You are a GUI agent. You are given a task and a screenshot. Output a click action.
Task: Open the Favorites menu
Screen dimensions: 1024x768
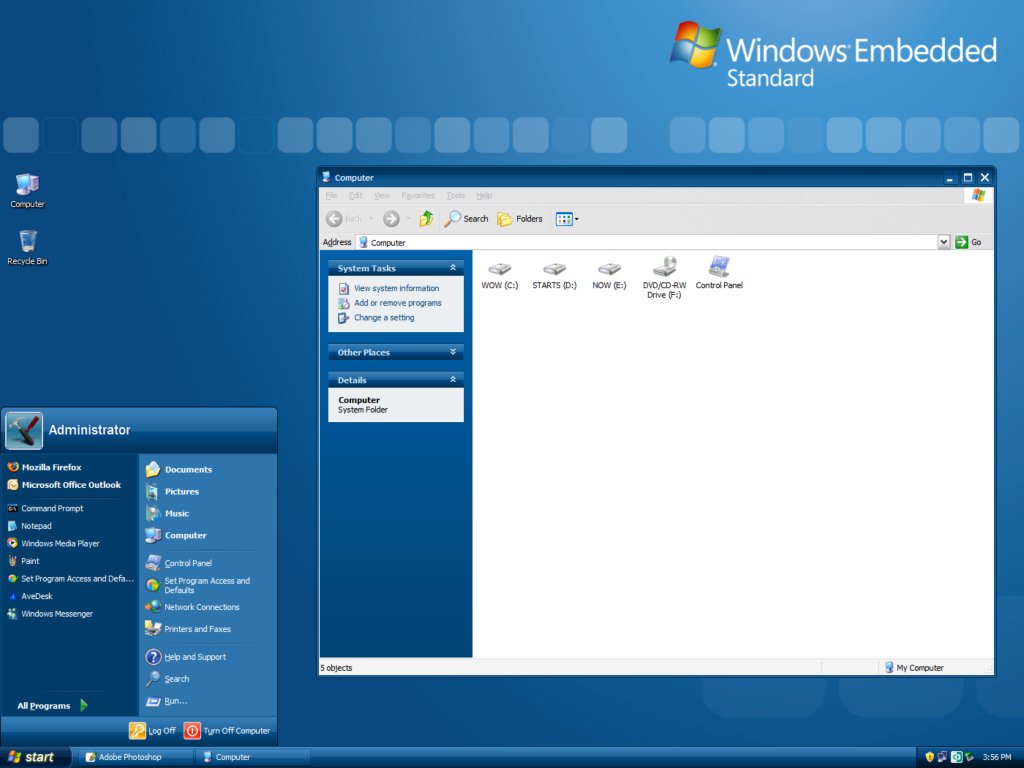[418, 195]
